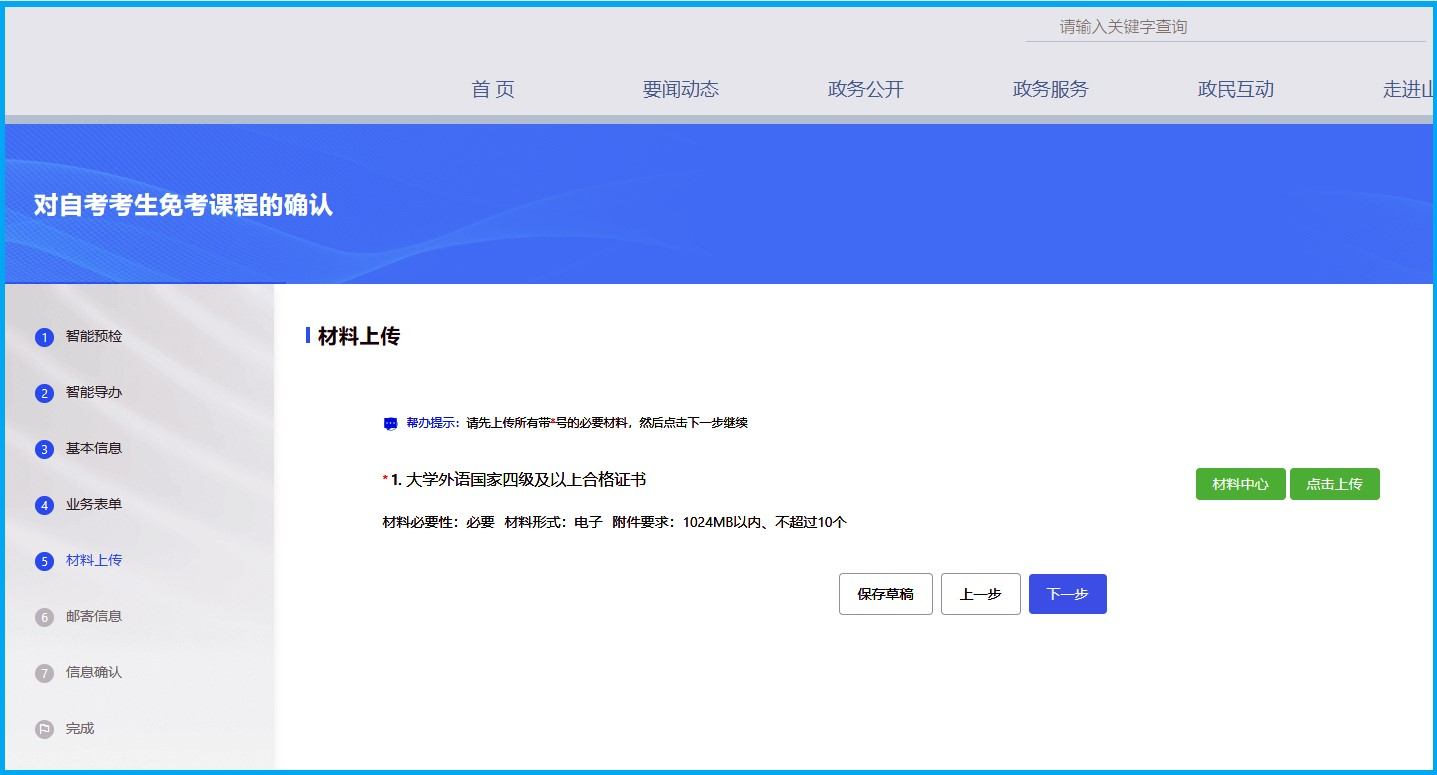The height and width of the screenshot is (775, 1437).
Task: Select the 智能导办 step icon
Action: coord(44,393)
